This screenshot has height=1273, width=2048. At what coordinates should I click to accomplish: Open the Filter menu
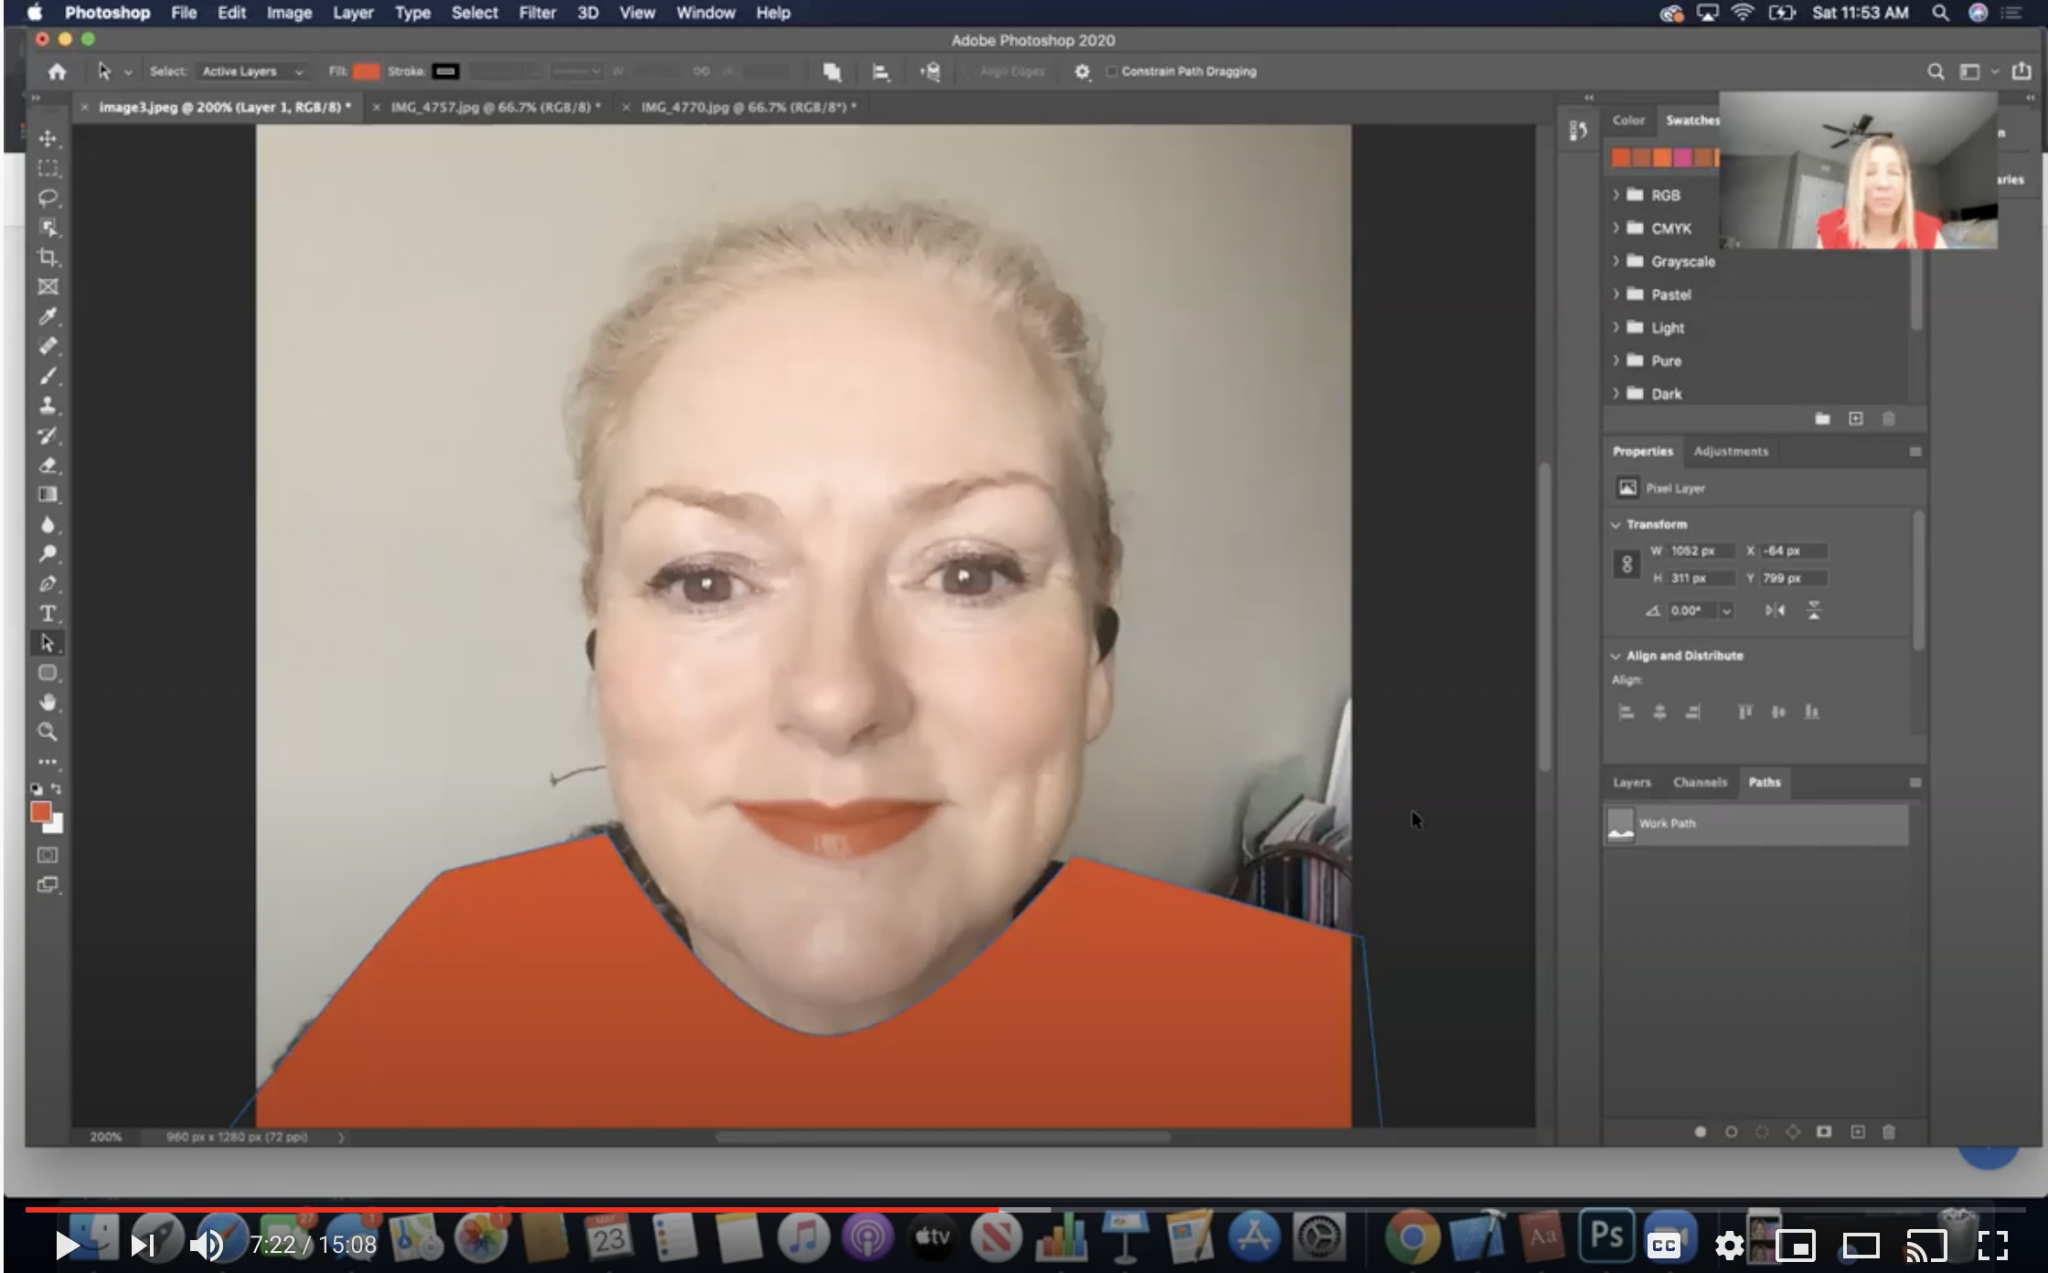point(536,13)
